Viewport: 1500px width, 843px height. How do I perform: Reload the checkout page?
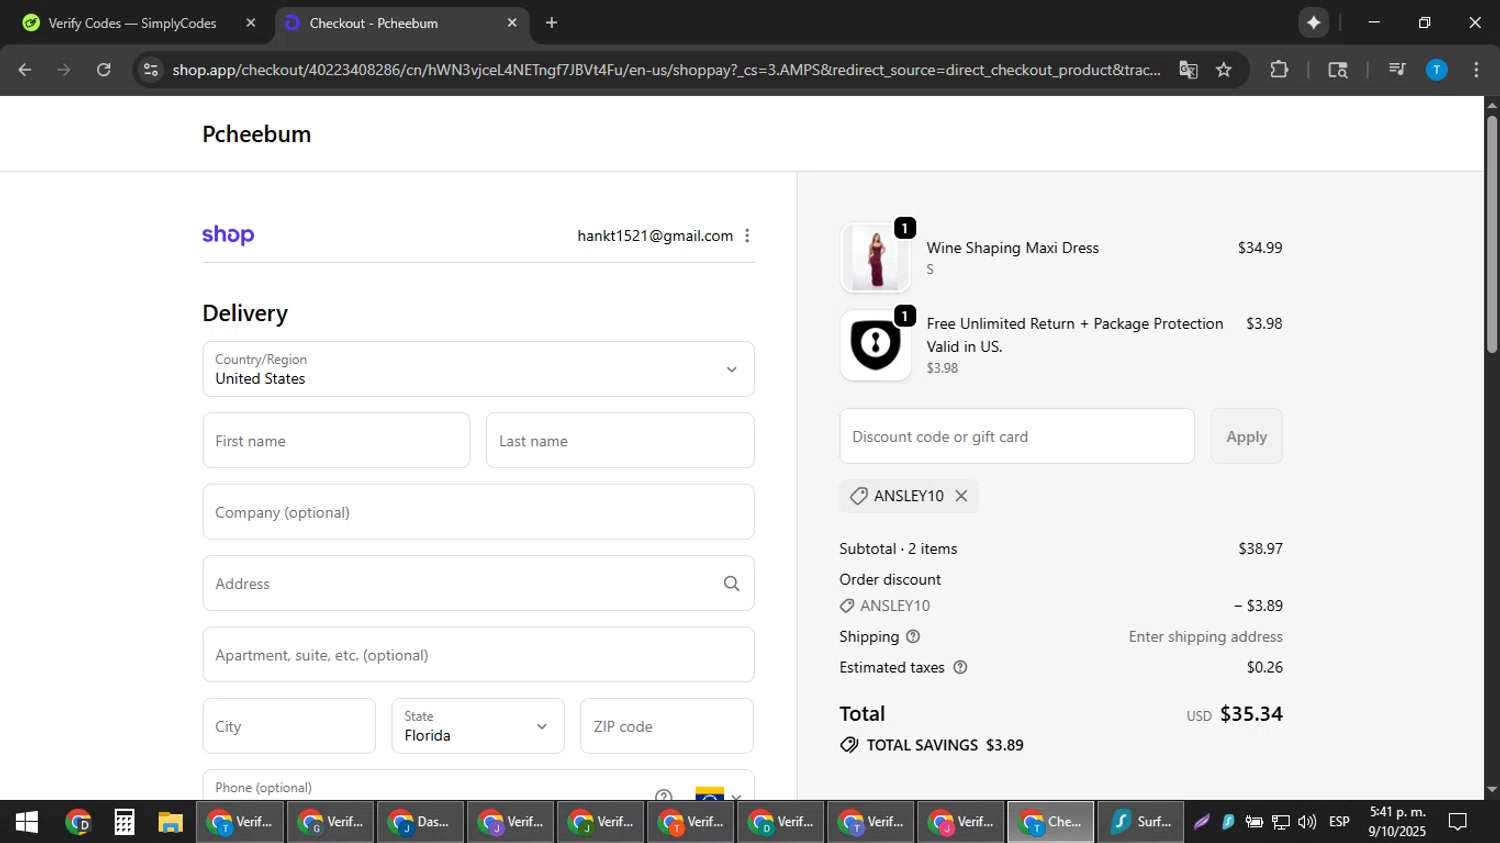tap(104, 70)
